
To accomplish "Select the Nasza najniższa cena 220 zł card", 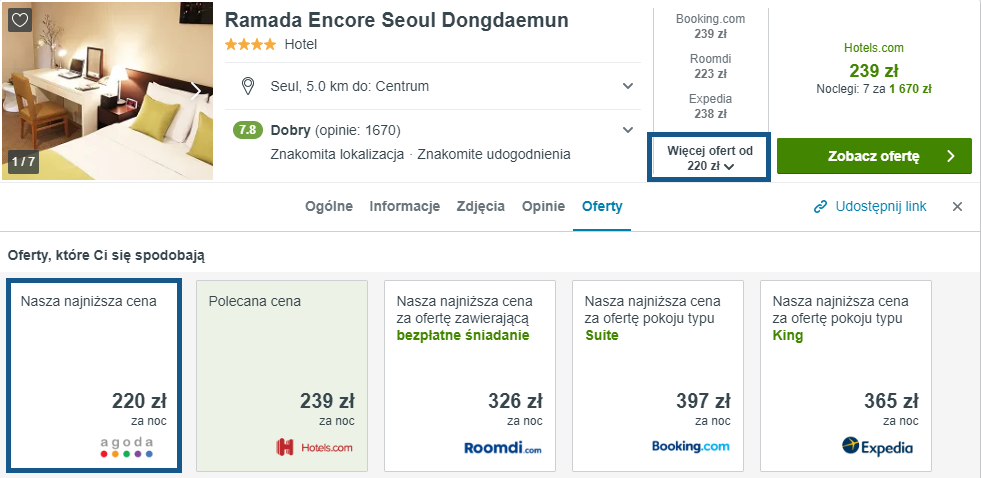I will pos(94,375).
